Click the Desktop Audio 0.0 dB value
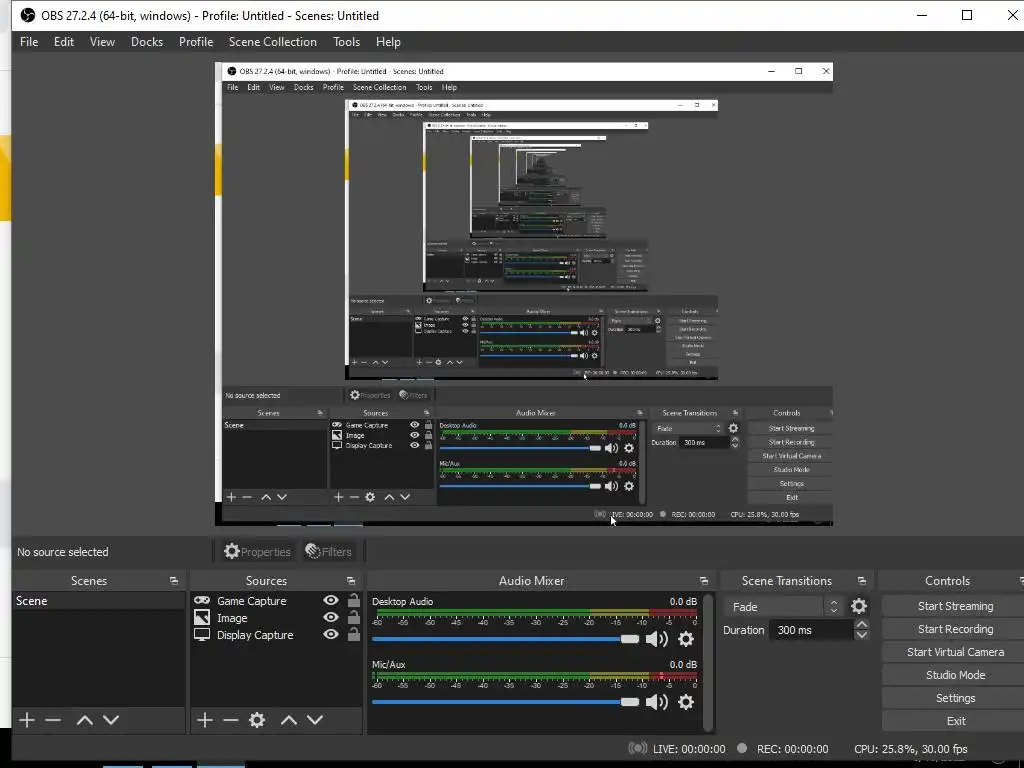The height and width of the screenshot is (768, 1024). click(x=682, y=601)
